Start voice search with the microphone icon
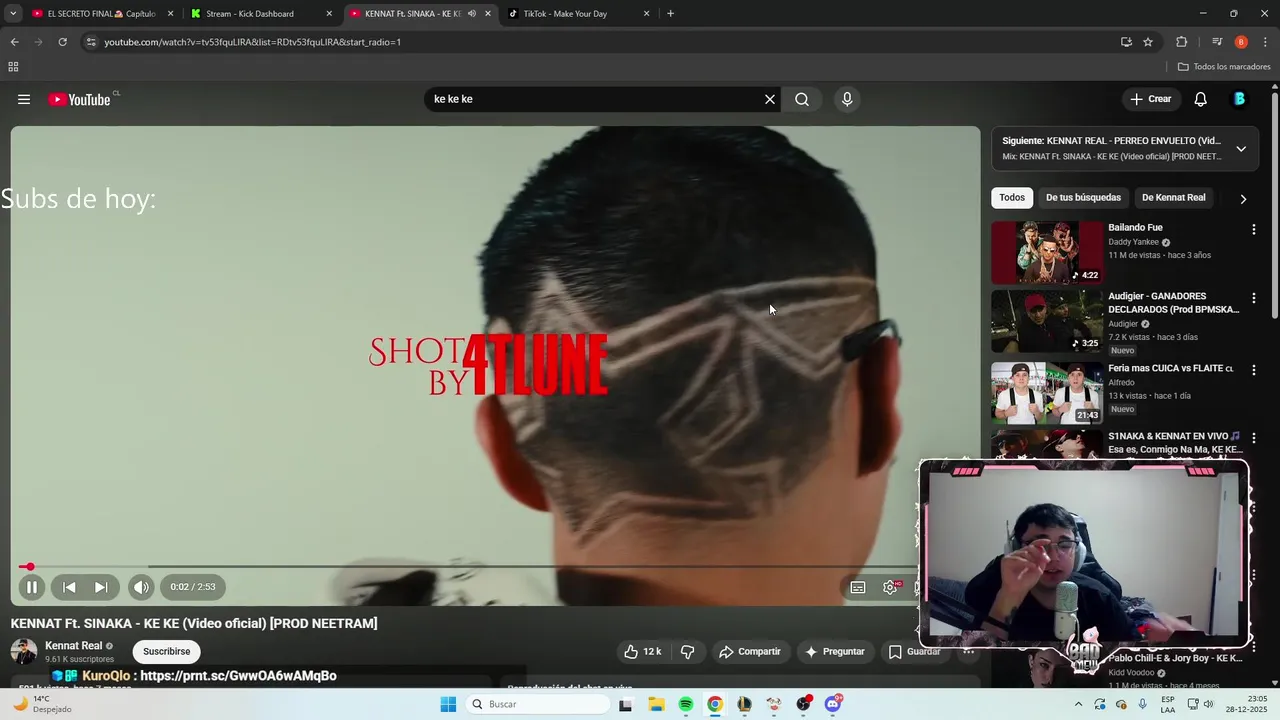This screenshot has width=1280, height=720. [x=847, y=99]
